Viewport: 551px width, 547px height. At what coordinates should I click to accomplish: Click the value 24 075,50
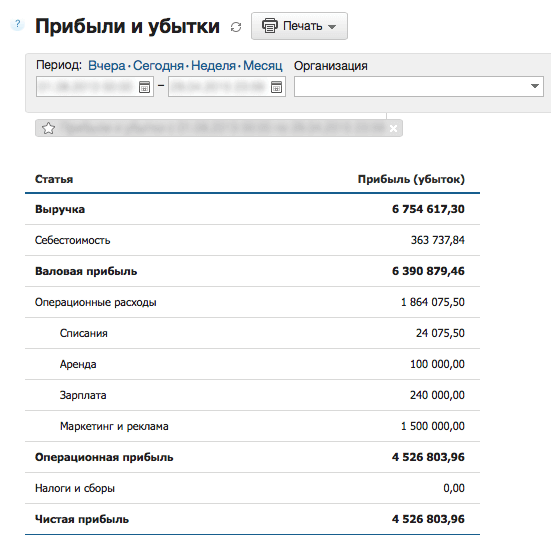click(440, 333)
